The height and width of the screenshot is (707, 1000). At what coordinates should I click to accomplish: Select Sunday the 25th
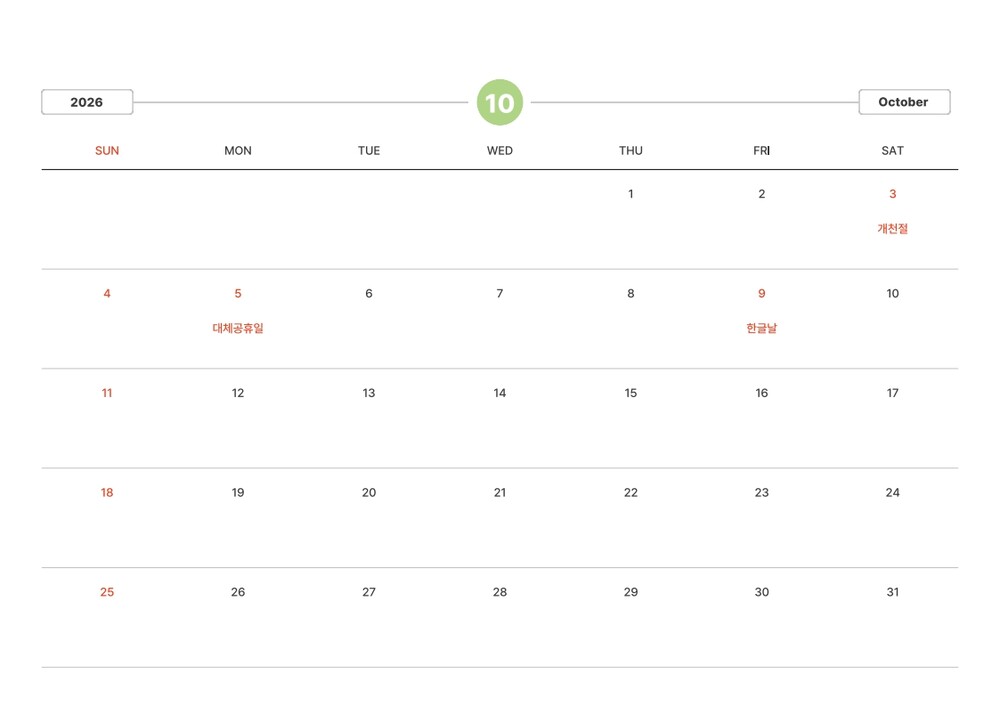(x=107, y=592)
